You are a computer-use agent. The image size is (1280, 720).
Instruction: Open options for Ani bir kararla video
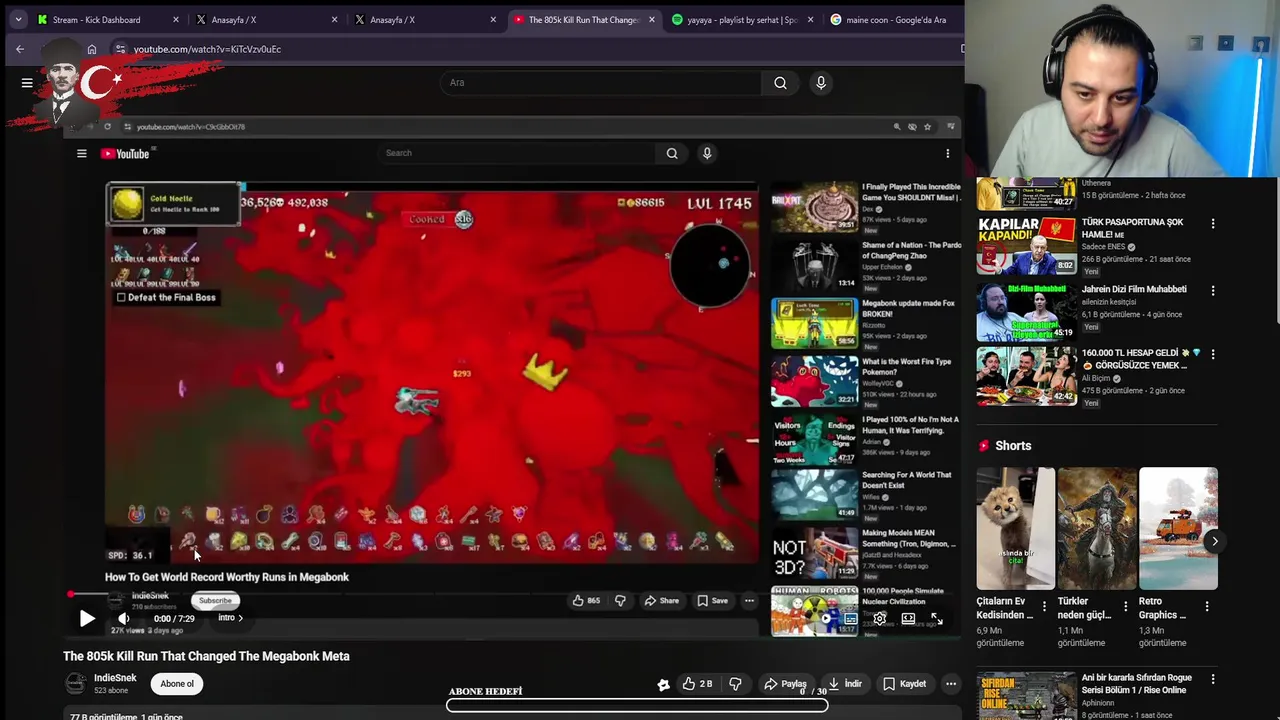click(x=1213, y=680)
